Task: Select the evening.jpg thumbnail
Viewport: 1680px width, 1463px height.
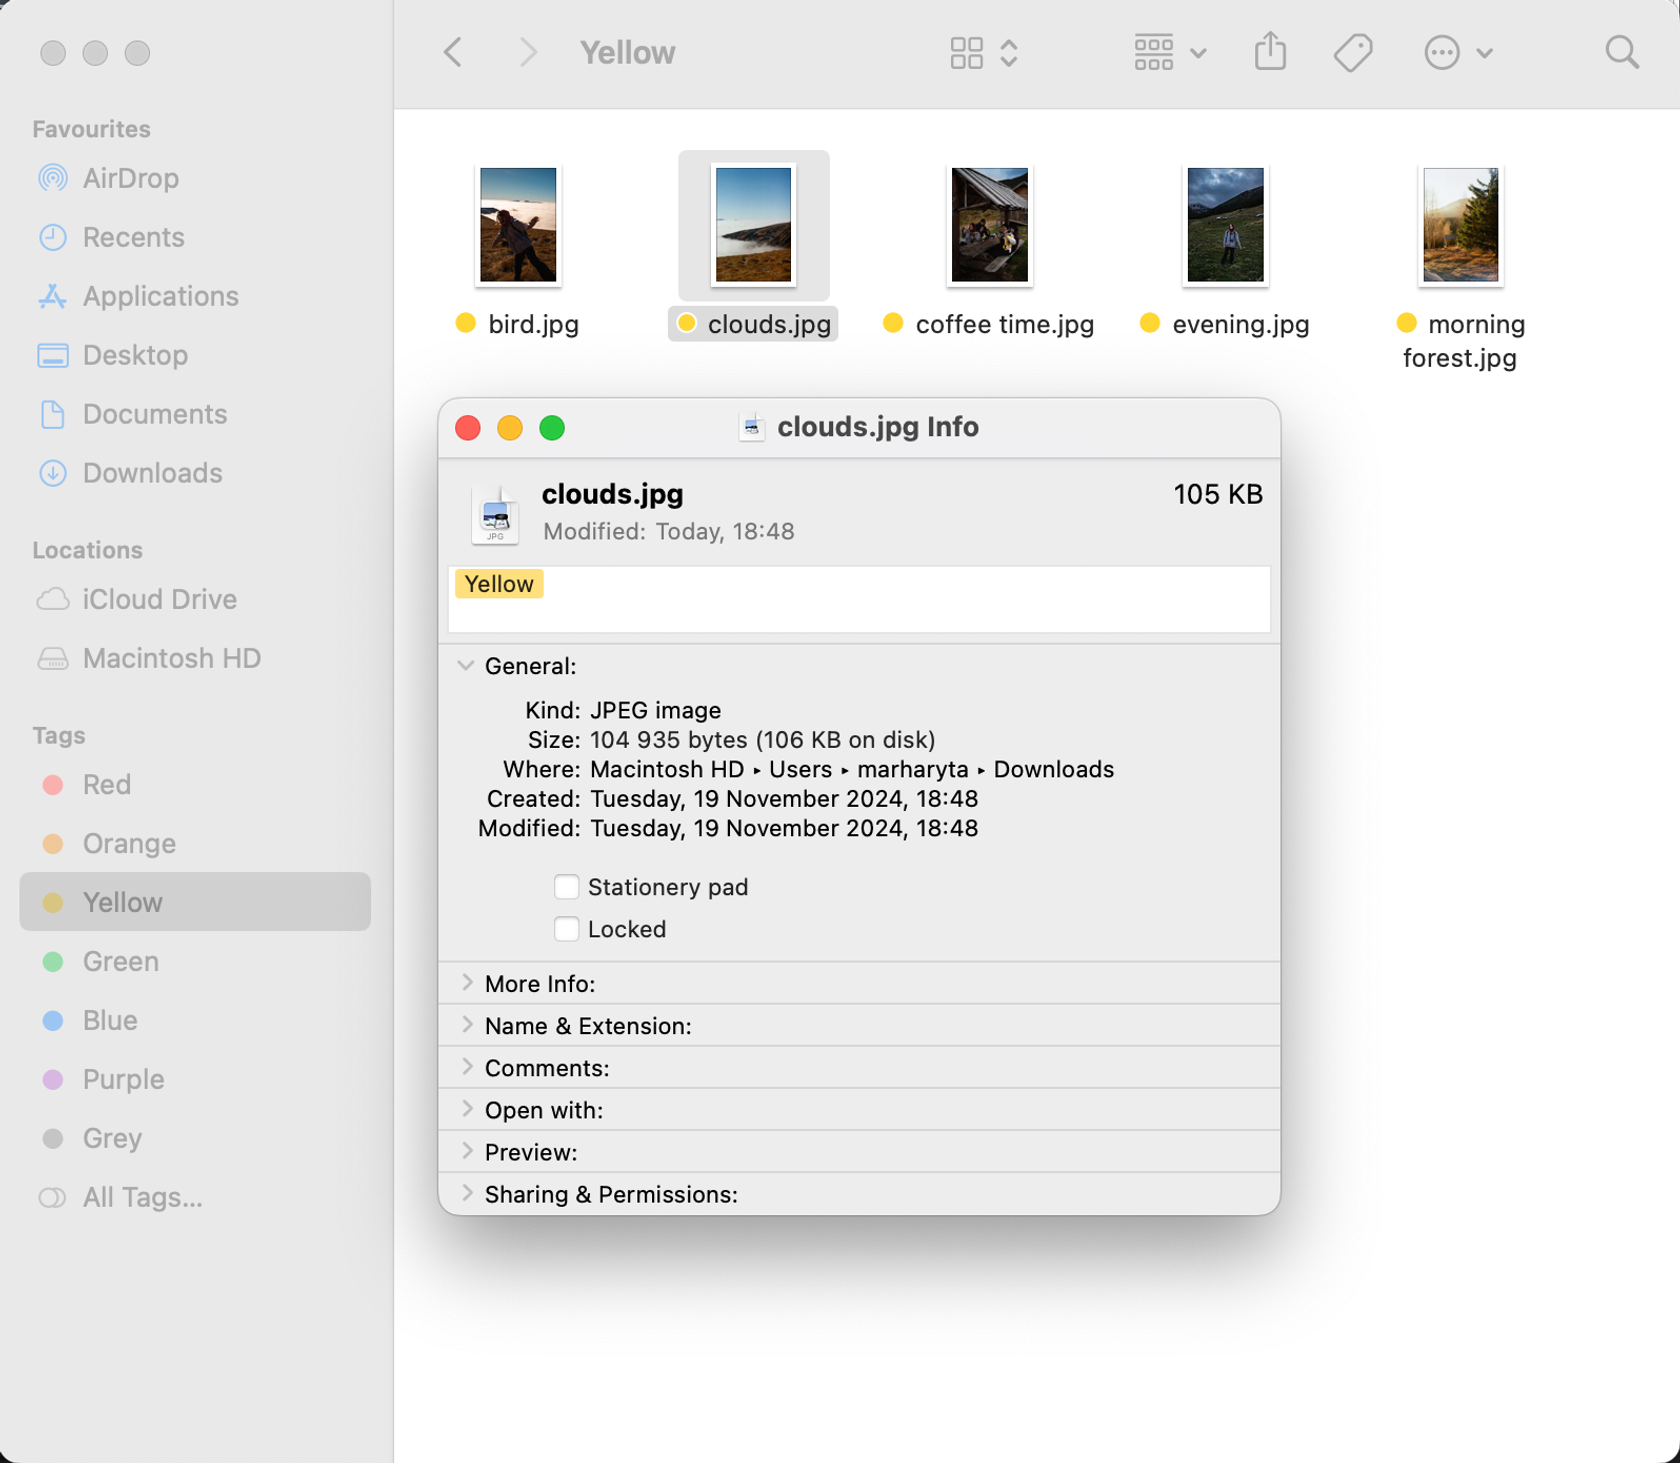Action: point(1224,225)
